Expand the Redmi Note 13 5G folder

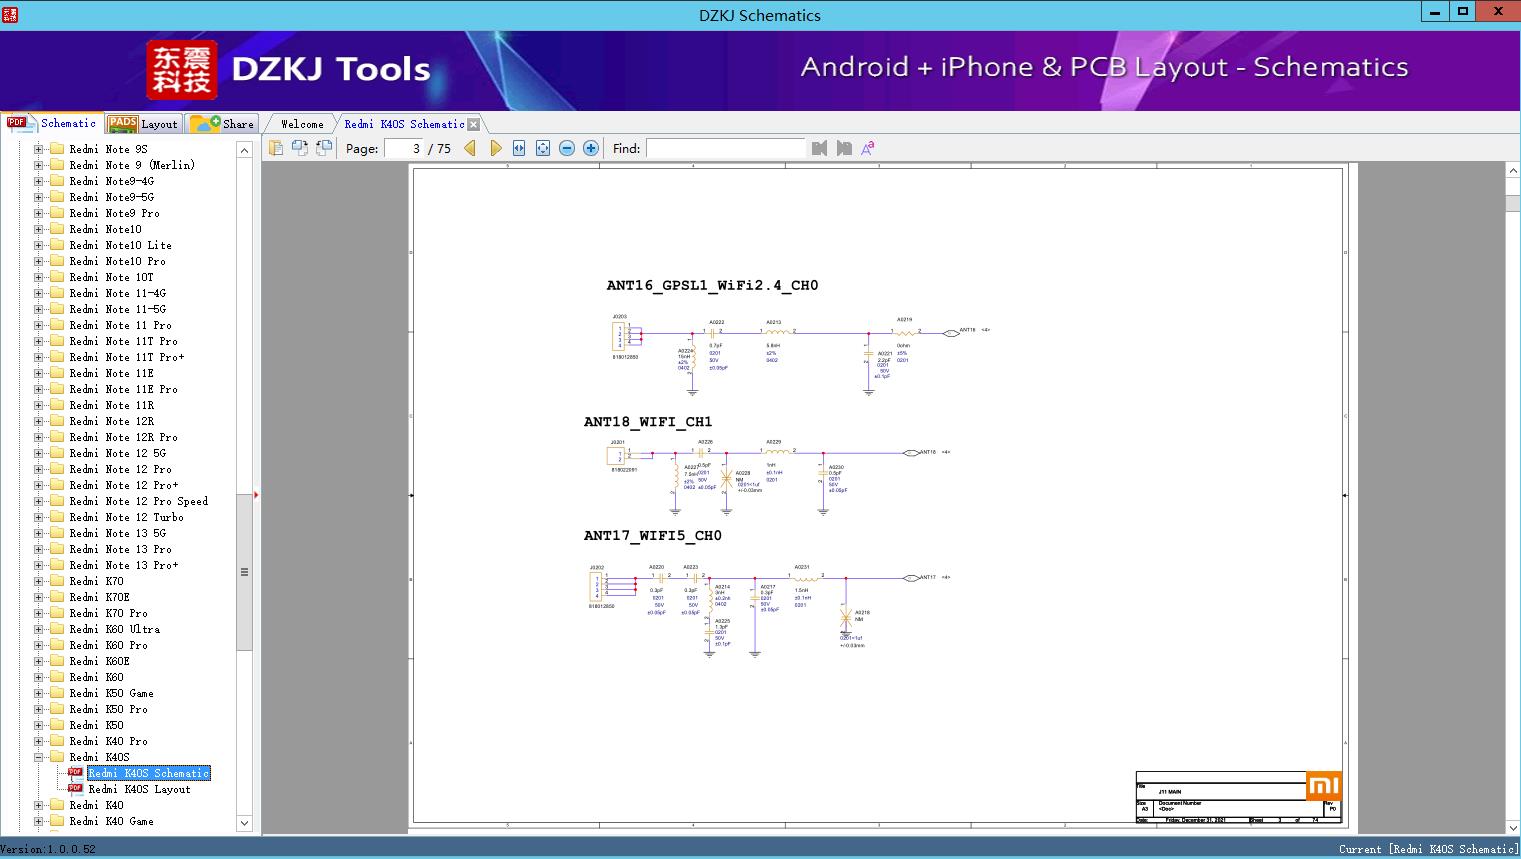pos(39,533)
